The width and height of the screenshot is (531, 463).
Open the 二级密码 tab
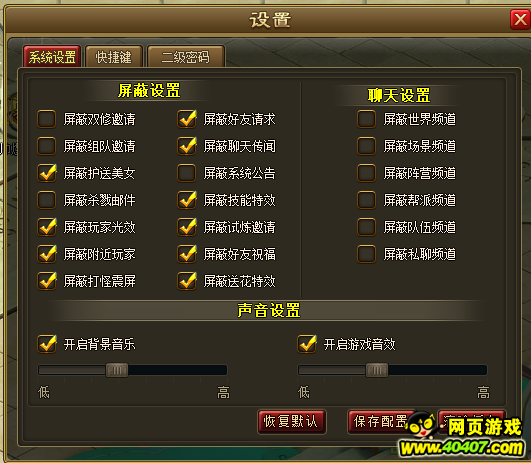point(186,57)
